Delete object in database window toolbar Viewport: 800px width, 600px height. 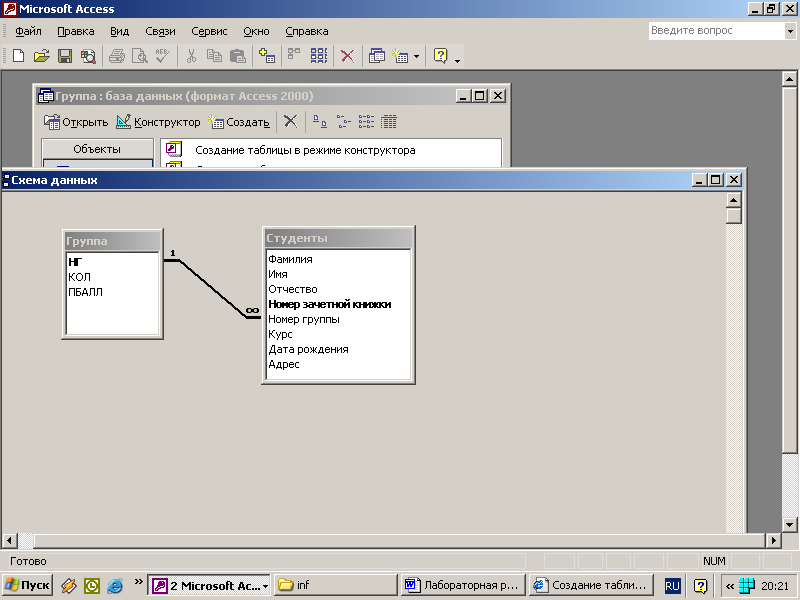click(x=290, y=121)
